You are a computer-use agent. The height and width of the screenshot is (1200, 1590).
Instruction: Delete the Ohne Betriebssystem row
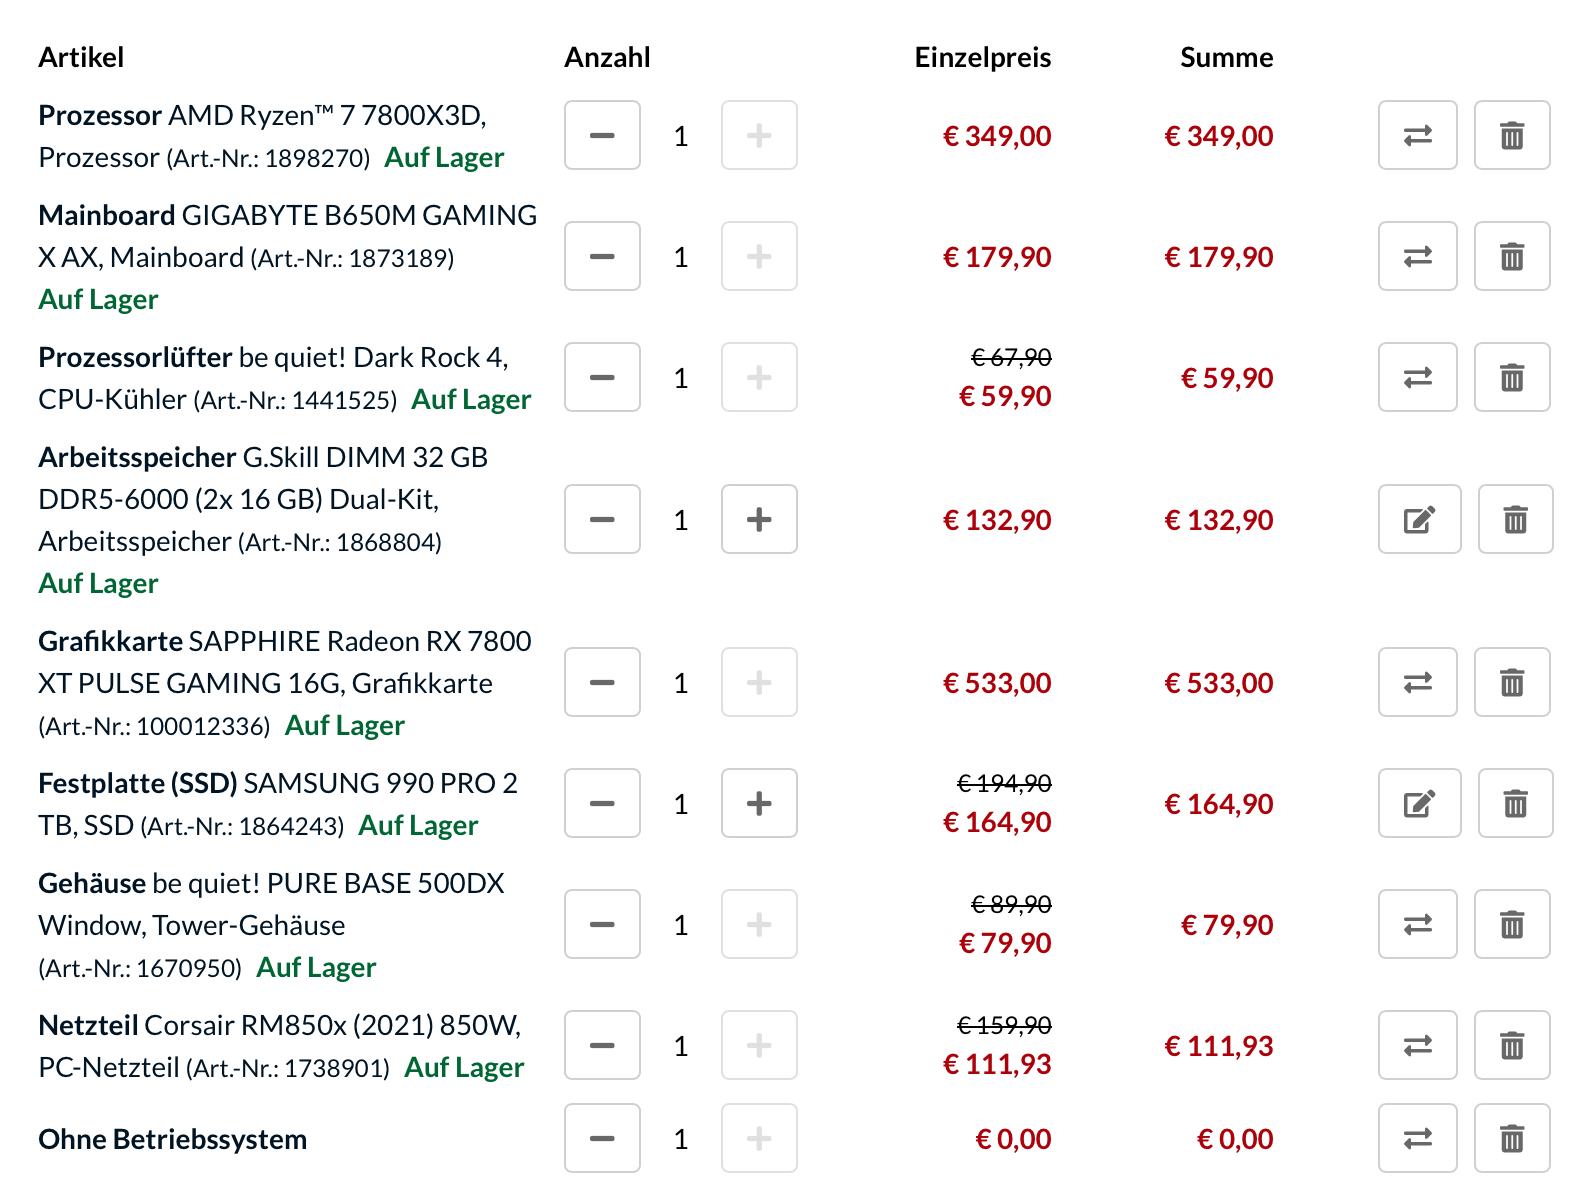coord(1512,1138)
